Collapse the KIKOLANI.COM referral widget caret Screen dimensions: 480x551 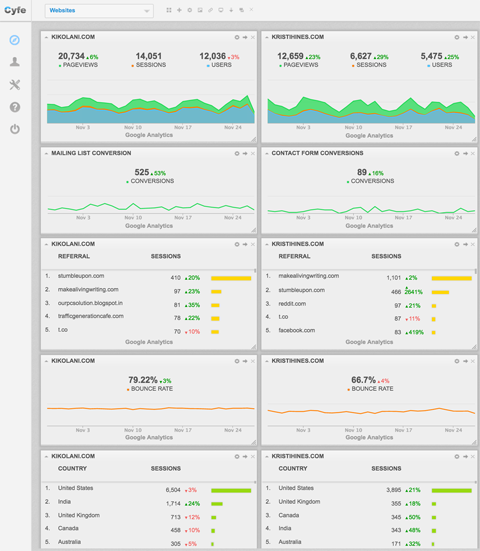[x=46, y=244]
